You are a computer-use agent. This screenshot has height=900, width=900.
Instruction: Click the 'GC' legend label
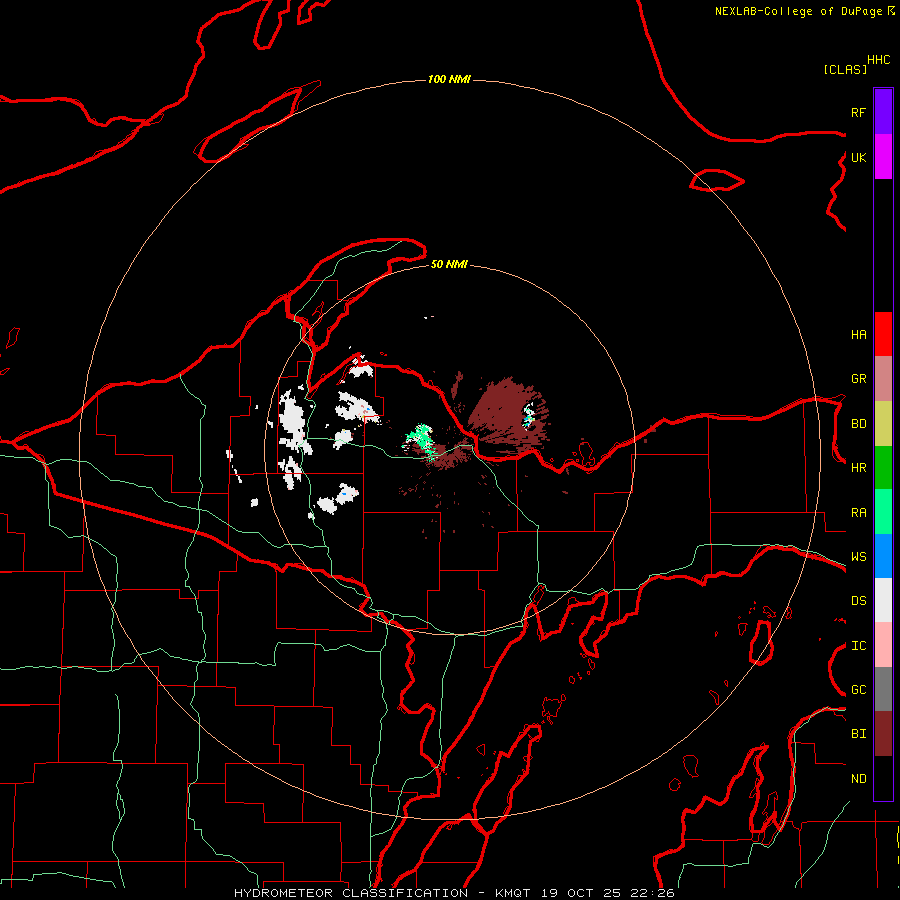click(x=859, y=690)
